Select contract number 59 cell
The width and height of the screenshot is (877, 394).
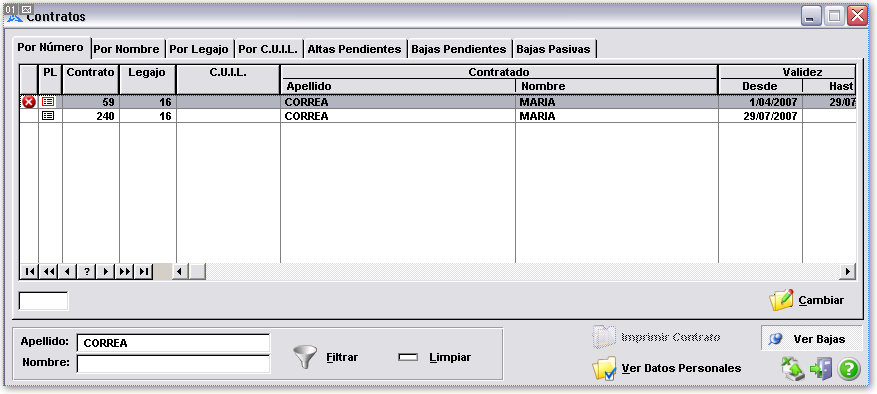tap(91, 102)
